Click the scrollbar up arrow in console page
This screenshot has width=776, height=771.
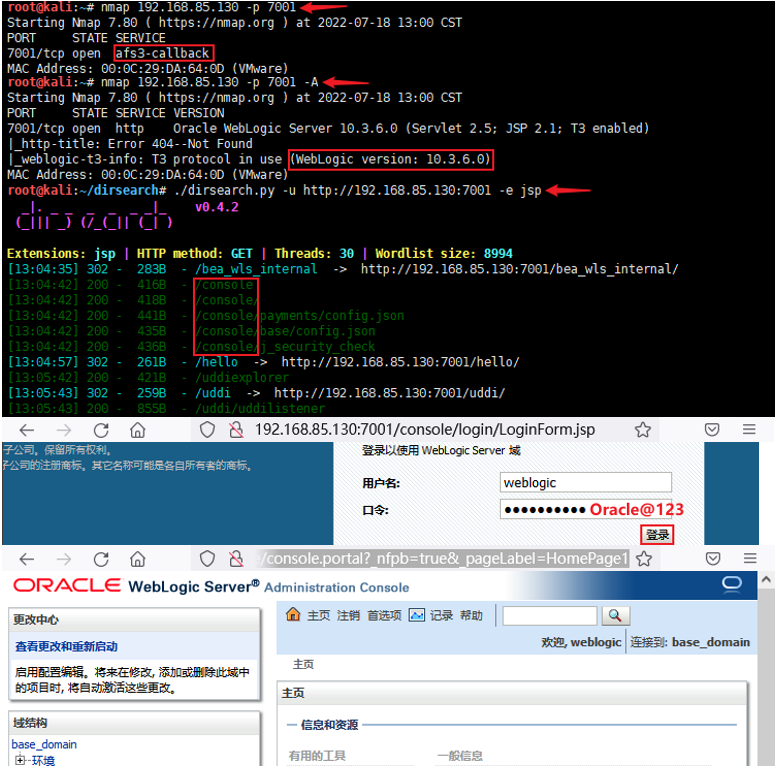(x=766, y=579)
